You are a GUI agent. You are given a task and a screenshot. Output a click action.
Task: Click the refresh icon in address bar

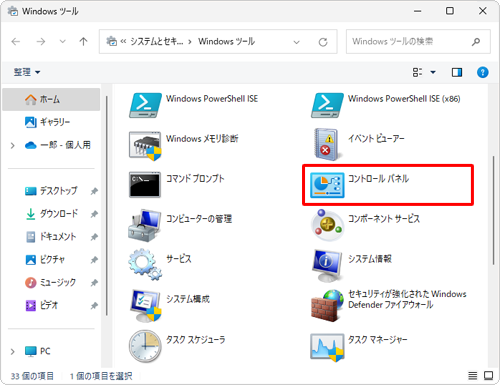tap(323, 42)
